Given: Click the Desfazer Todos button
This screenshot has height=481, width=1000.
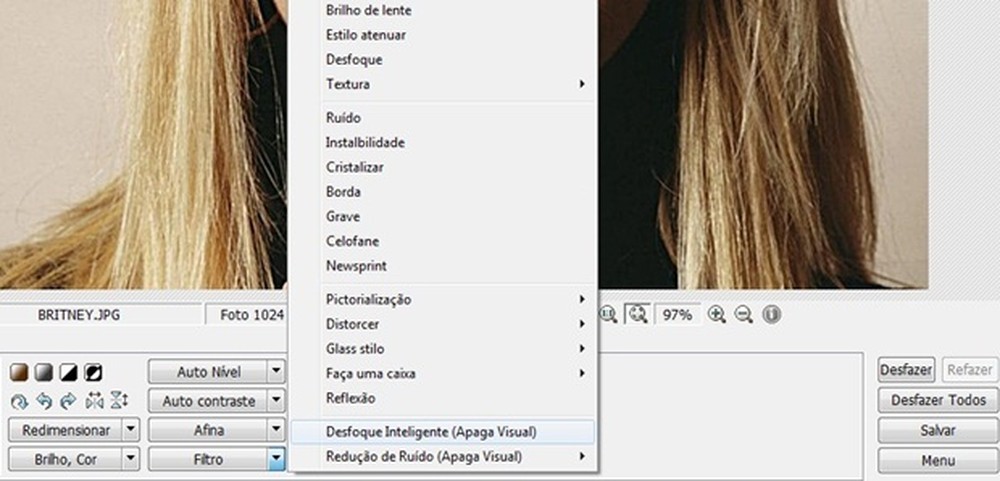Looking at the screenshot, I should pyautogui.click(x=938, y=400).
